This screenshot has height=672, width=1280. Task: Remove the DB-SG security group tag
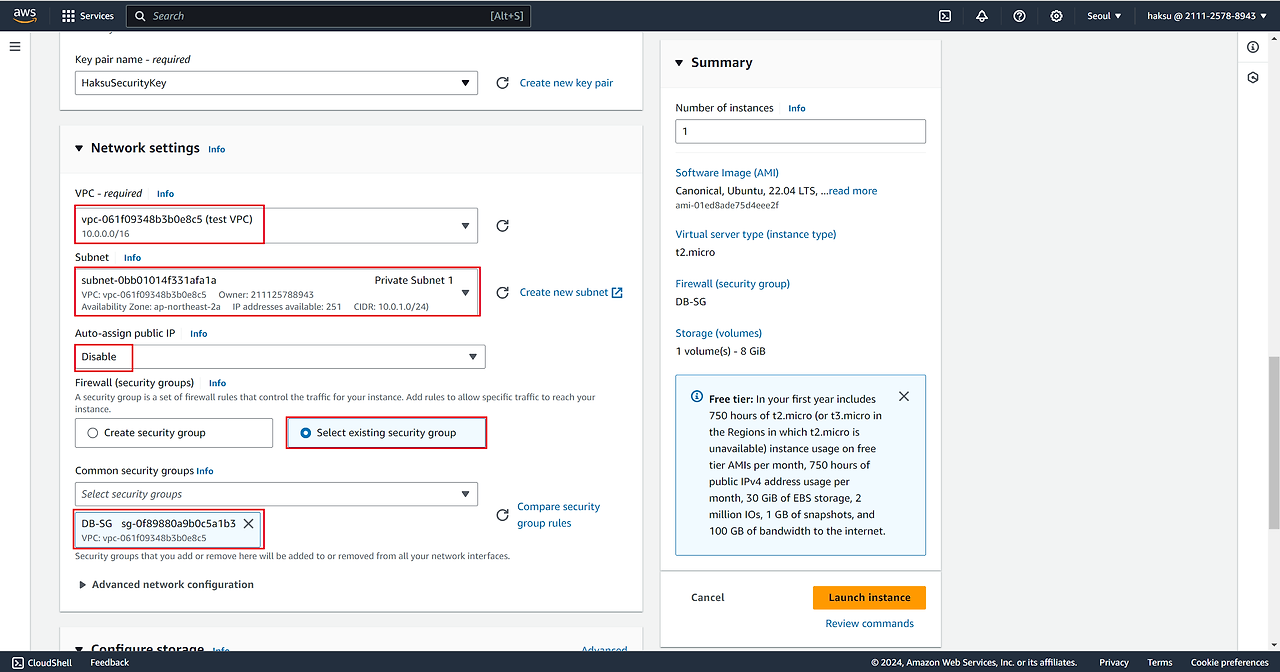click(249, 523)
